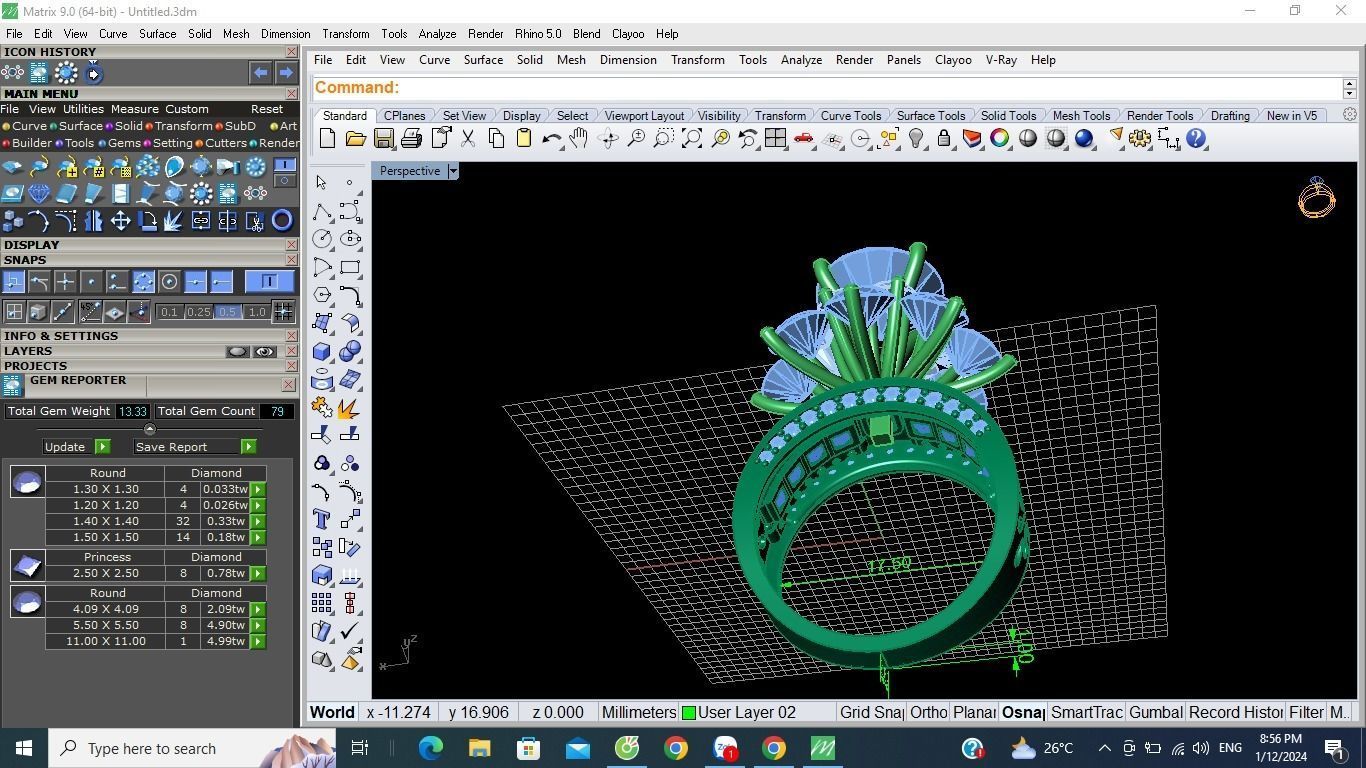The image size is (1366, 768).
Task: Open the Clayoo menu in the Rhino menu bar
Action: tap(953, 60)
